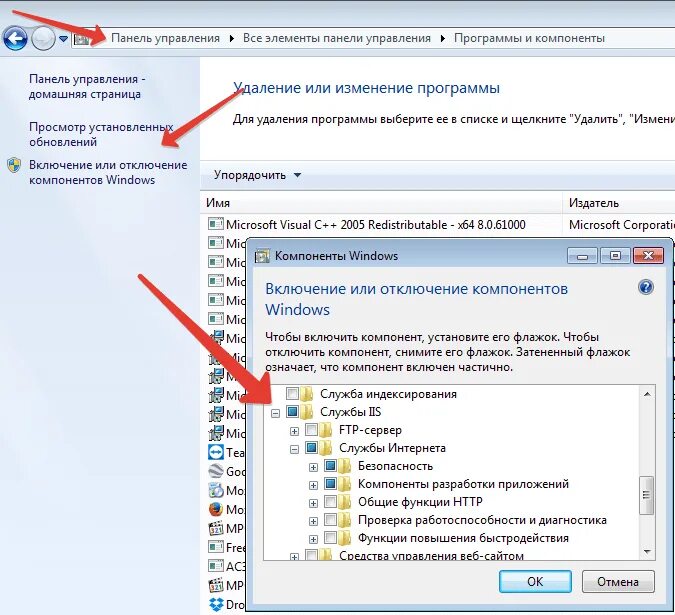Click folder icon of 'Службы Интернета'
The height and width of the screenshot is (615, 675).
(x=326, y=448)
